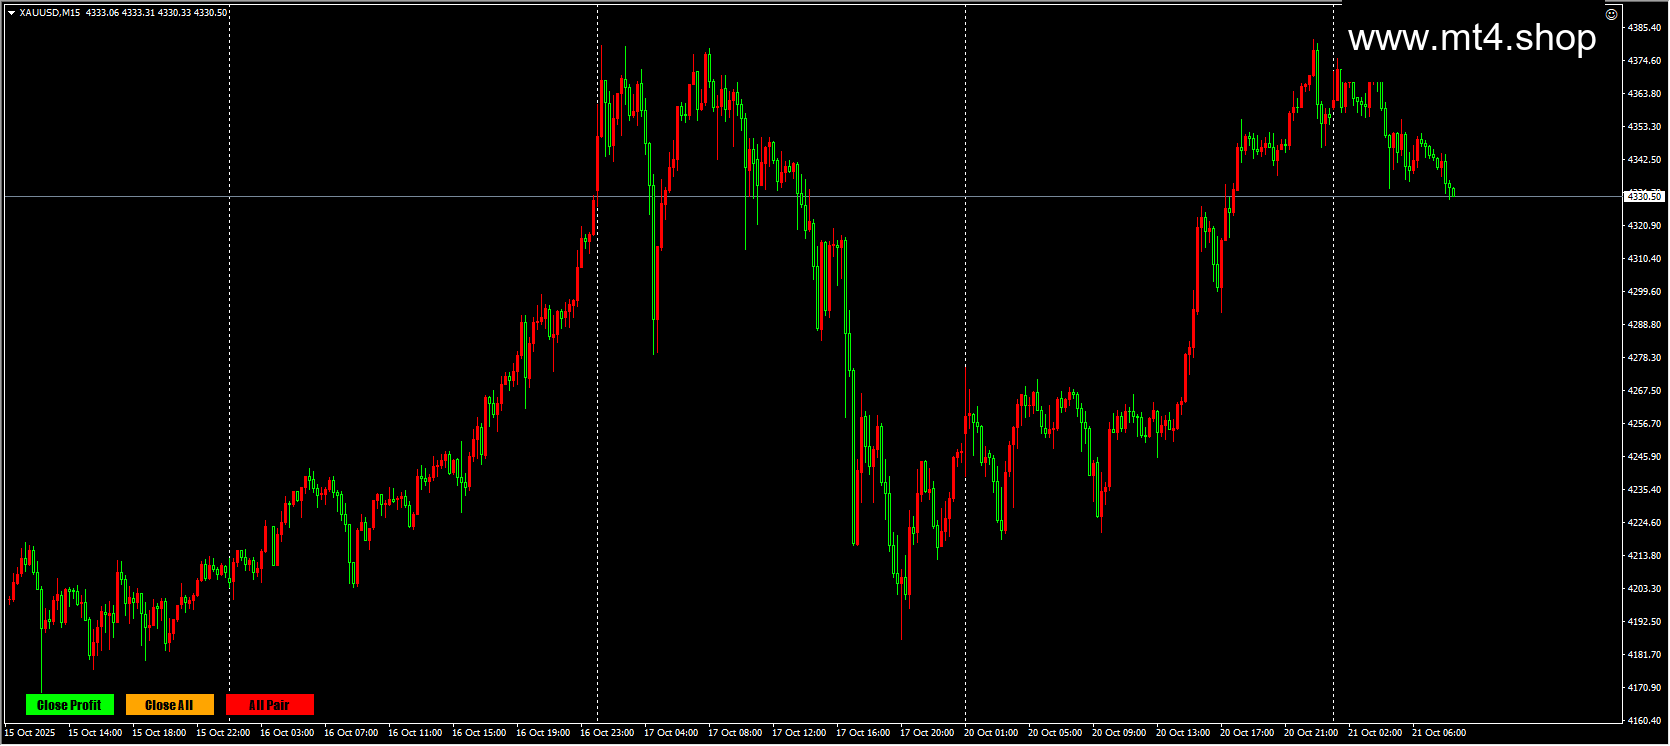Click the 4160.40 price scale label
1670x746 pixels.
pyautogui.click(x=1645, y=721)
